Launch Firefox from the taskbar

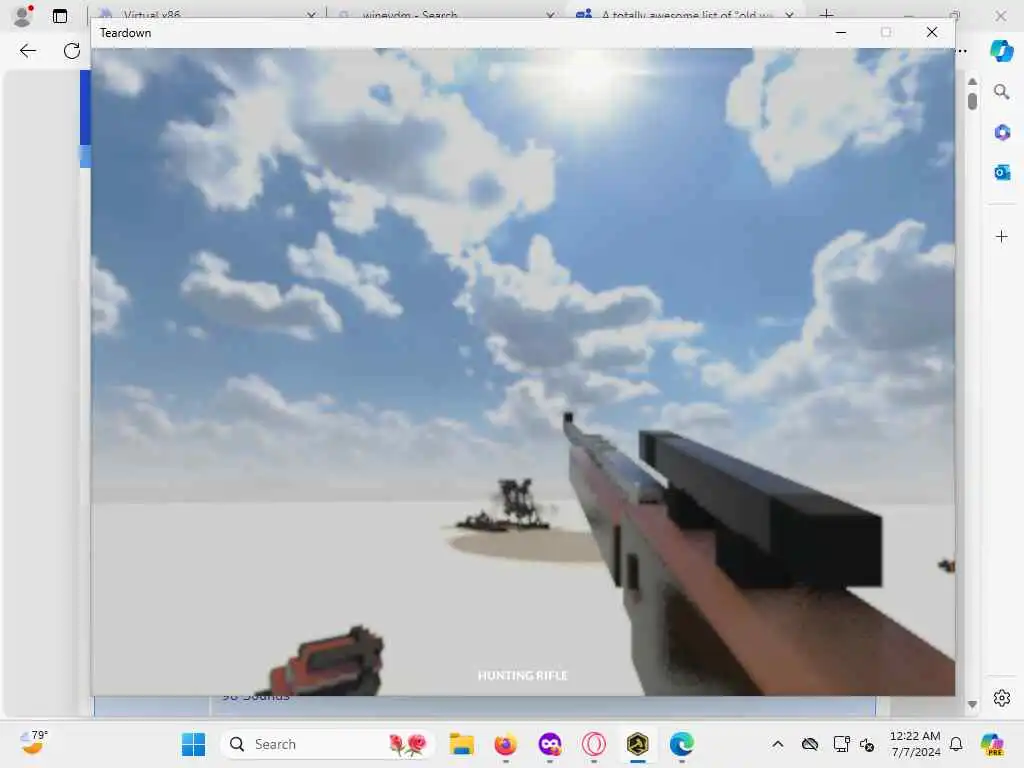(505, 744)
